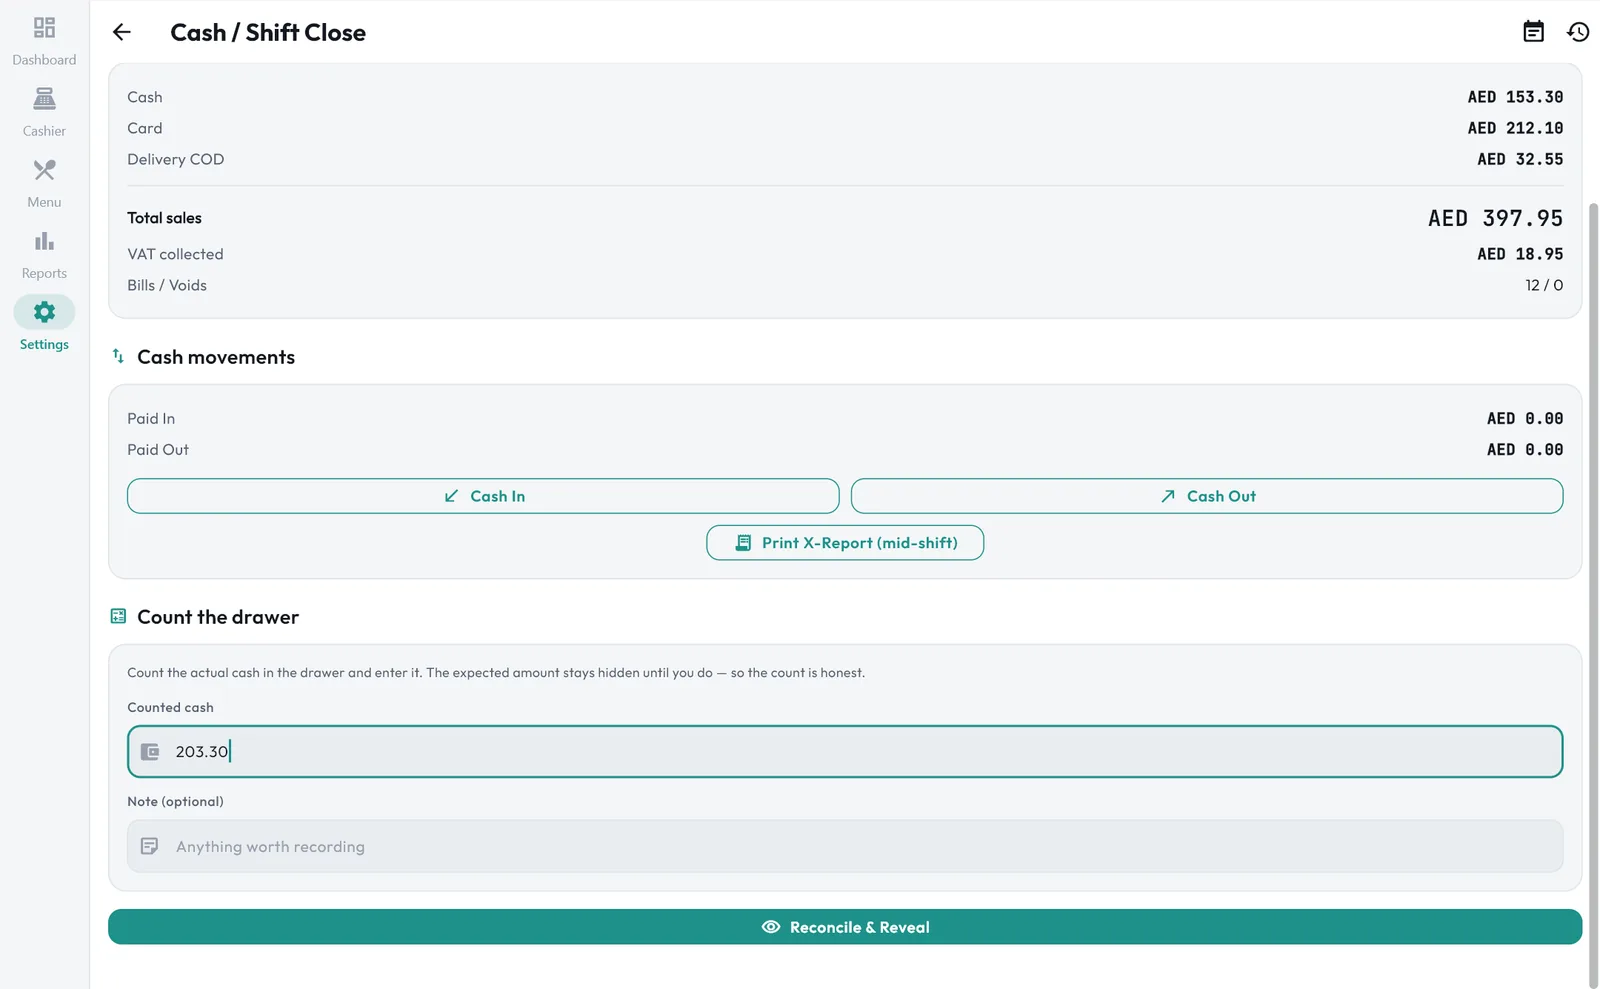The image size is (1600, 989).
Task: Click the Total sales label
Action: click(x=164, y=218)
